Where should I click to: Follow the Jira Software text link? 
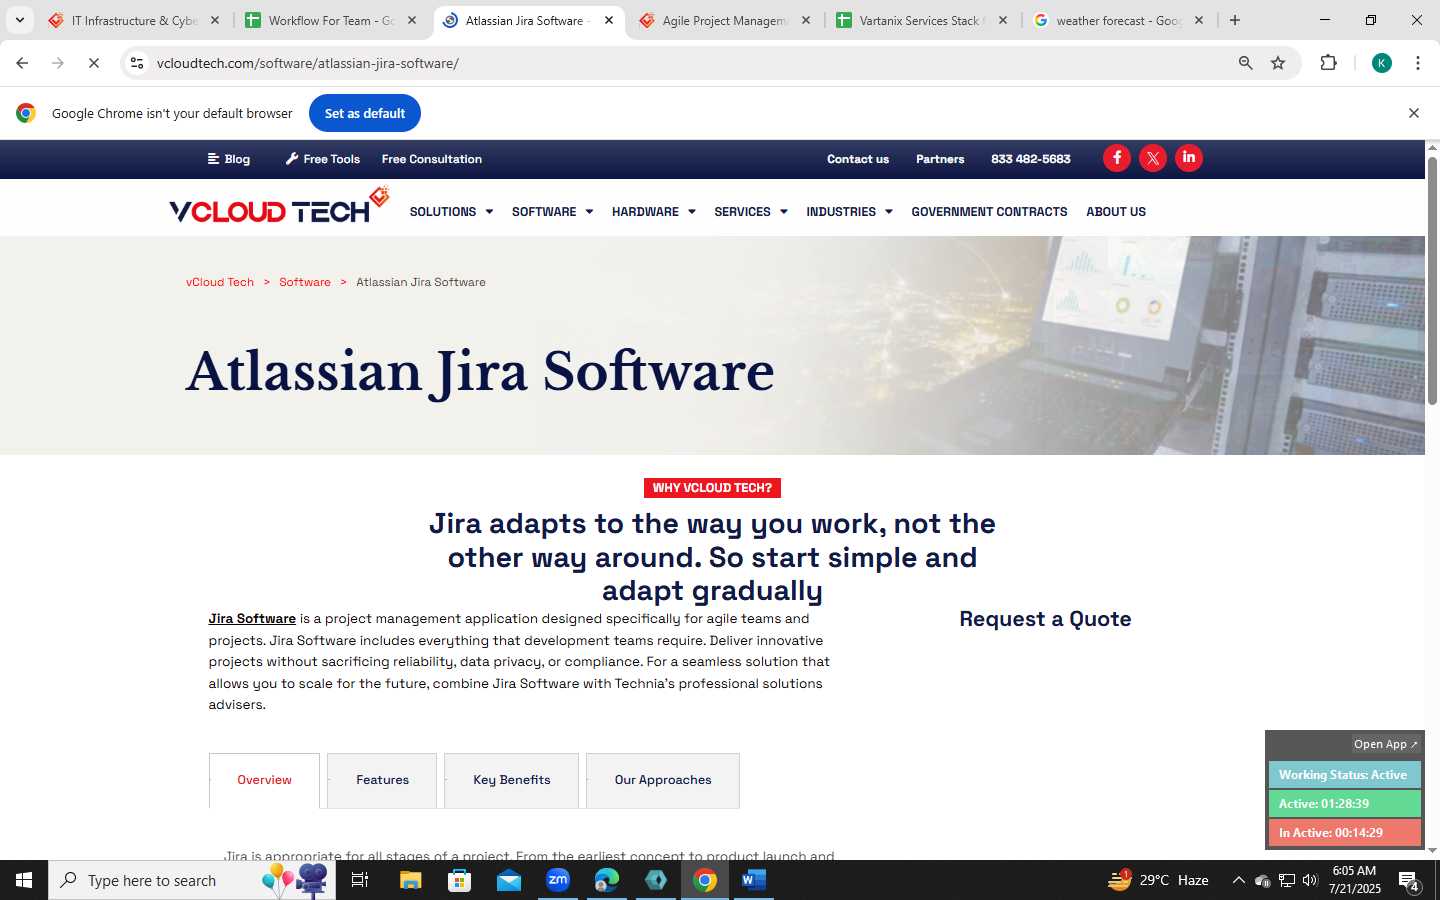pos(252,619)
